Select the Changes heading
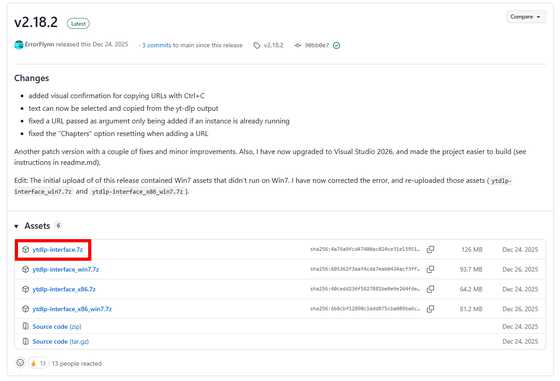The height and width of the screenshot is (381, 560). click(31, 78)
